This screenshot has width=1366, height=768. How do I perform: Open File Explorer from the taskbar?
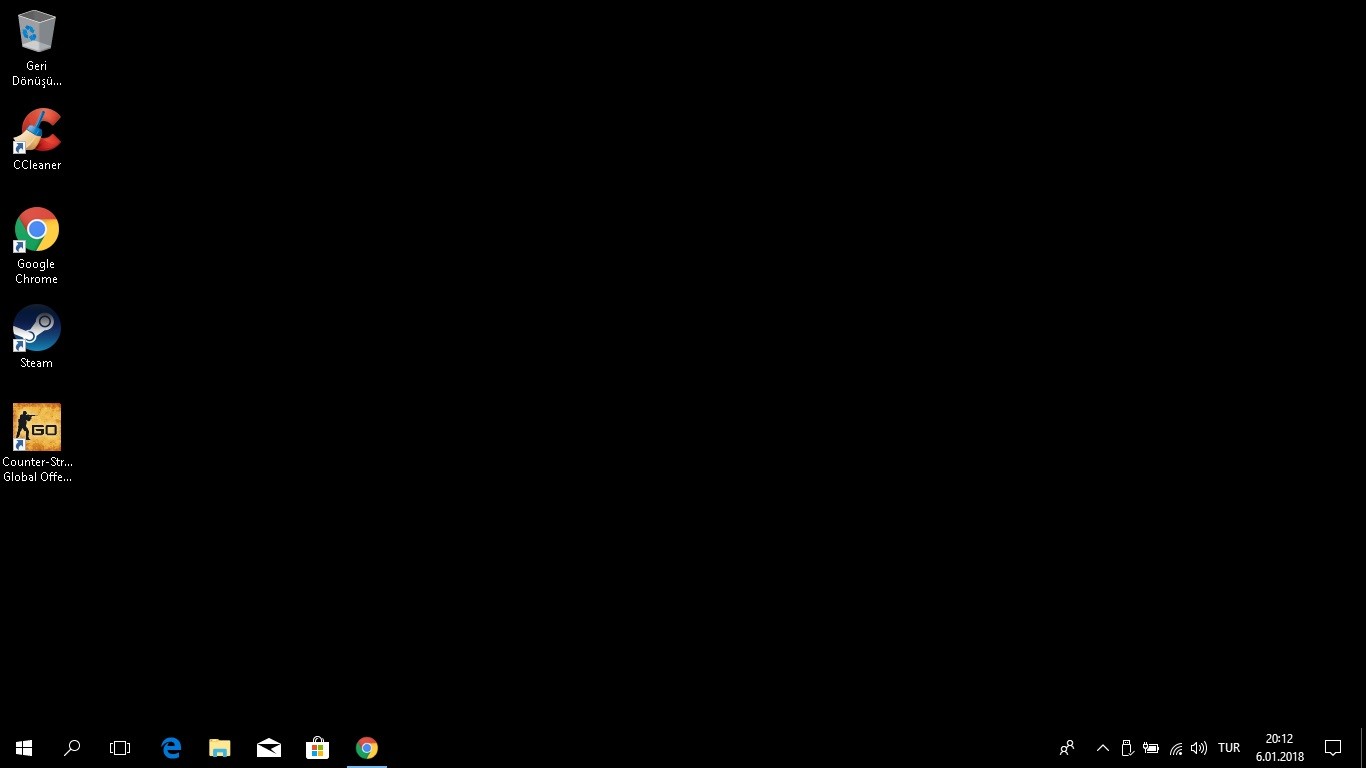[220, 748]
